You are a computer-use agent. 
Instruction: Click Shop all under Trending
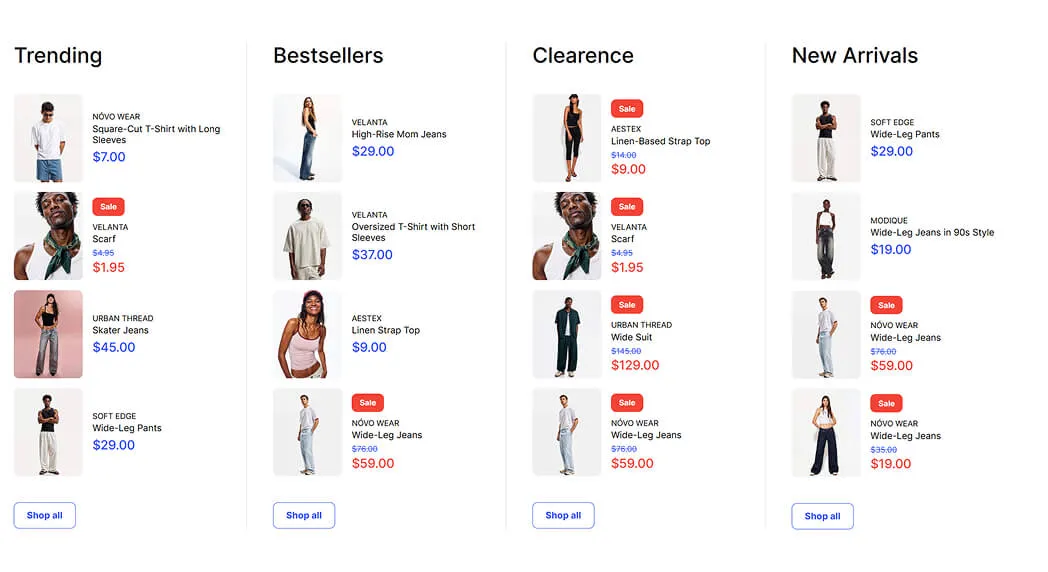44,515
